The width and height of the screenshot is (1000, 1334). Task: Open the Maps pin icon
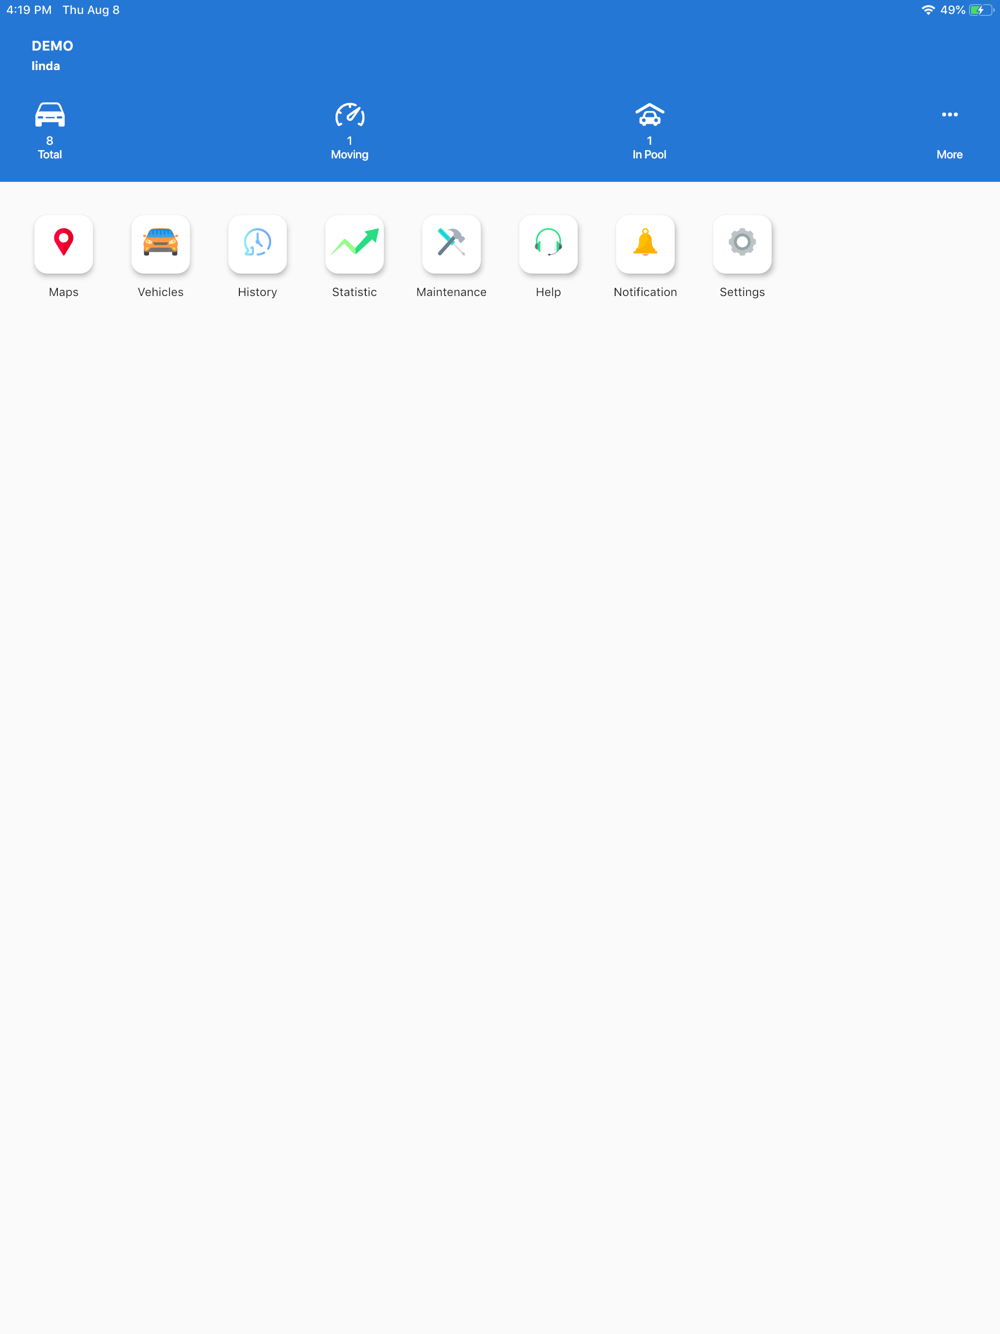click(63, 243)
